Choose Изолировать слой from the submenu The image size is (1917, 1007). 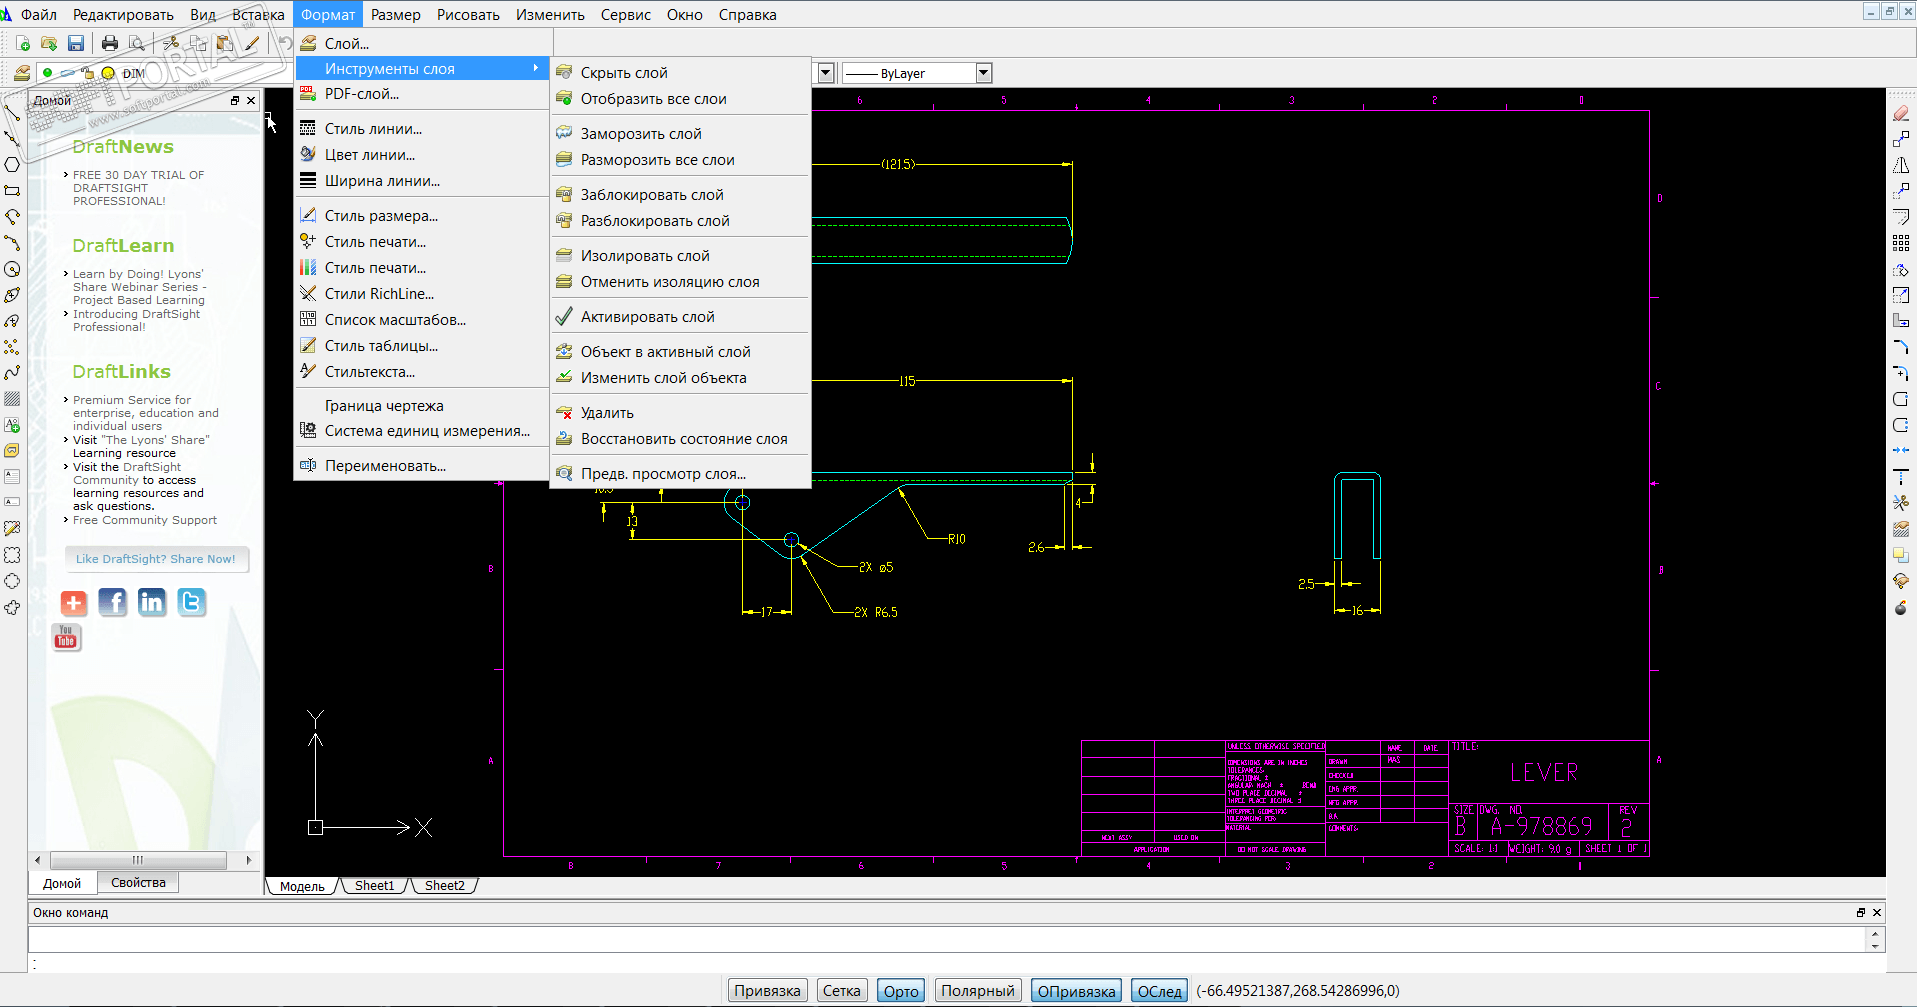tap(680, 255)
